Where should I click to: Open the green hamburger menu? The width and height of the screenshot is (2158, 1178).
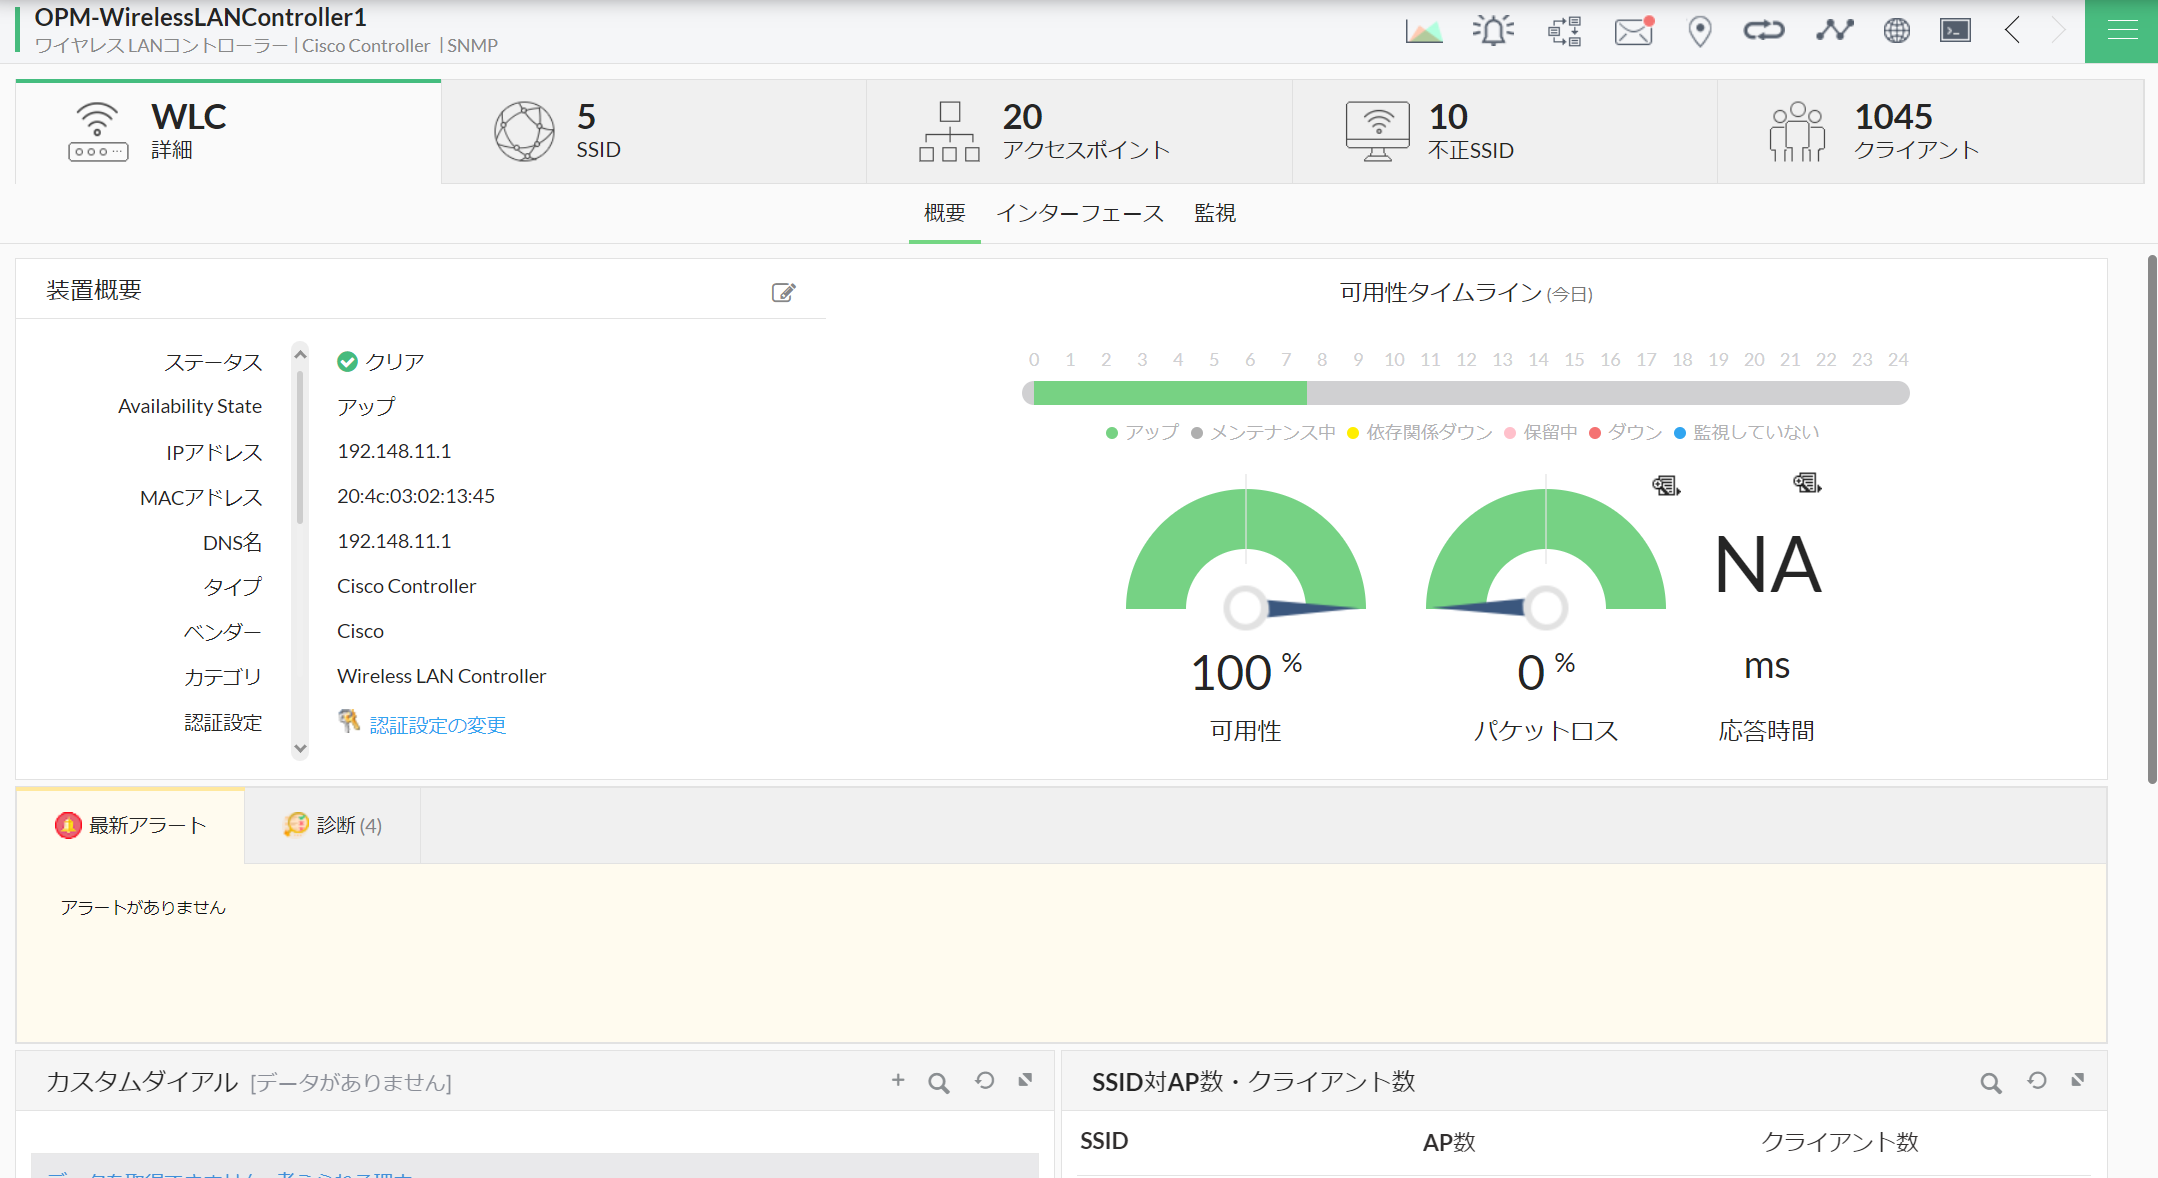[x=2121, y=31]
